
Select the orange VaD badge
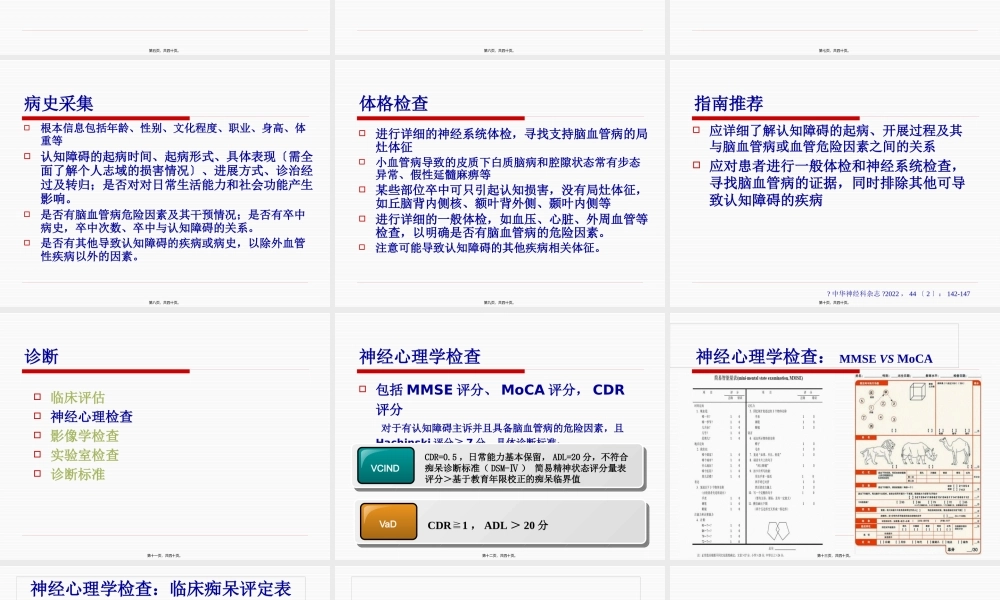click(388, 523)
